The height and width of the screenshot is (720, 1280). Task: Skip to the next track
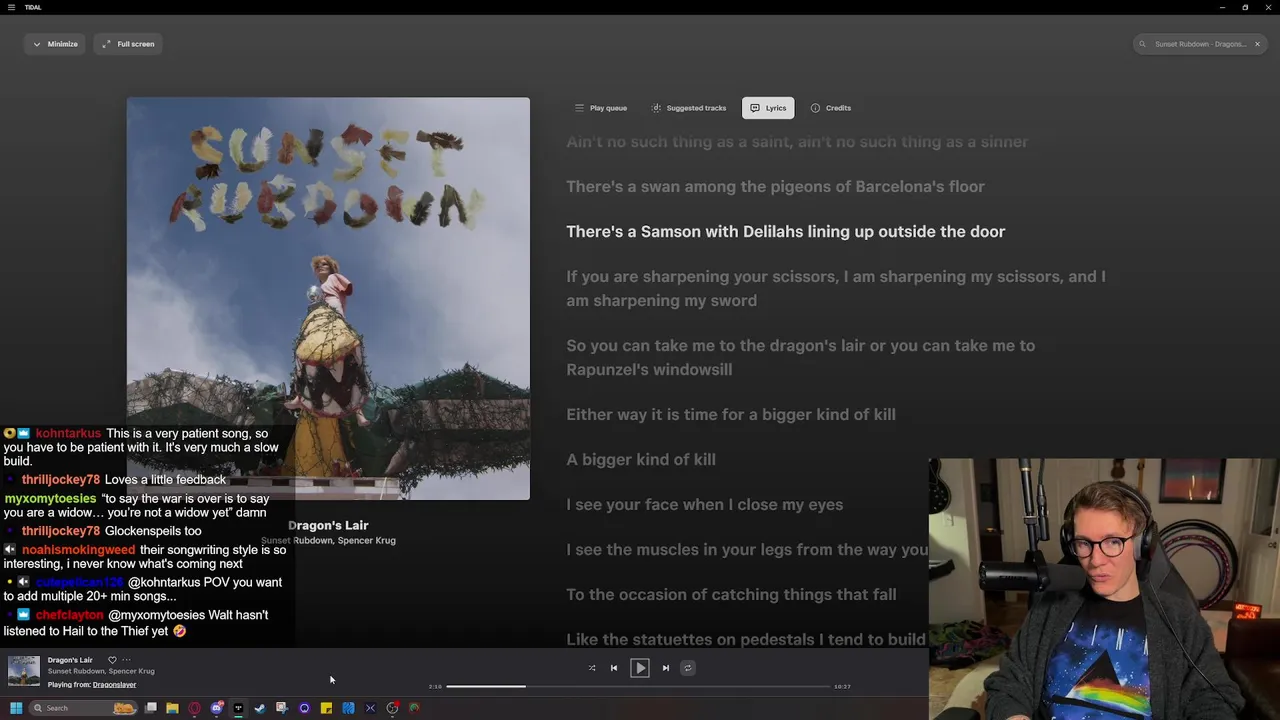click(x=666, y=668)
